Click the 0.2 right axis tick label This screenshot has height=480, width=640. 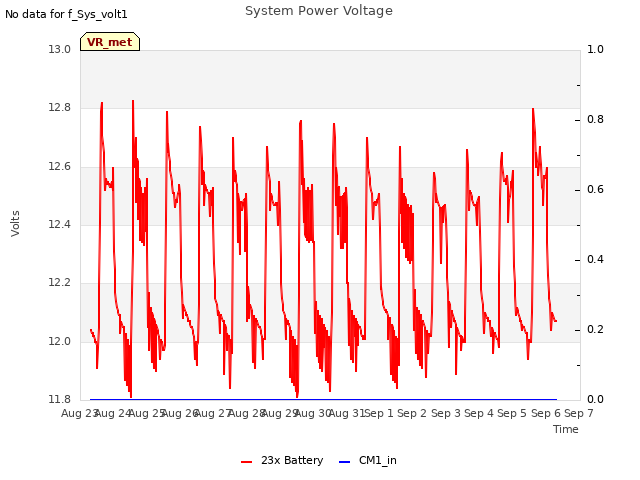tap(595, 329)
